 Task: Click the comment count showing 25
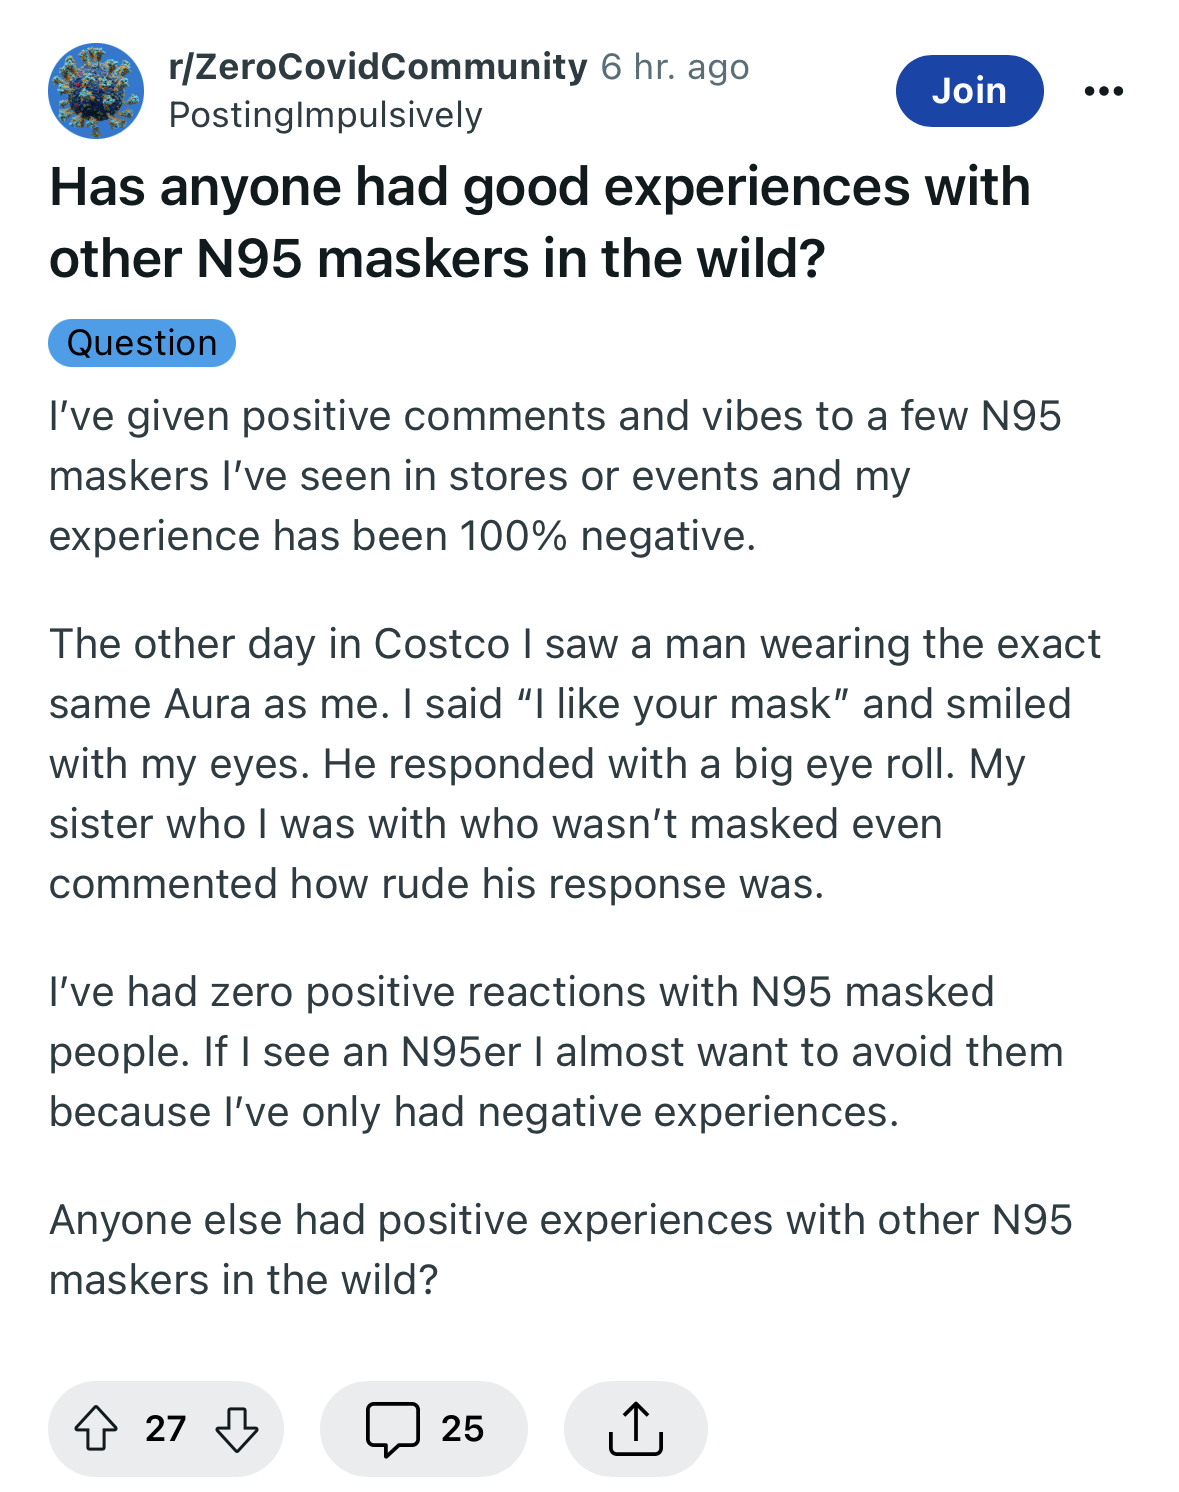pos(462,1429)
